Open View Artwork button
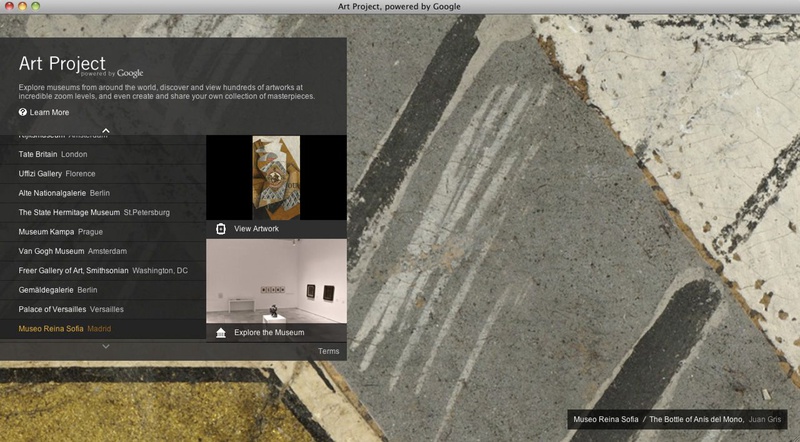The height and width of the screenshot is (442, 800). (277, 229)
